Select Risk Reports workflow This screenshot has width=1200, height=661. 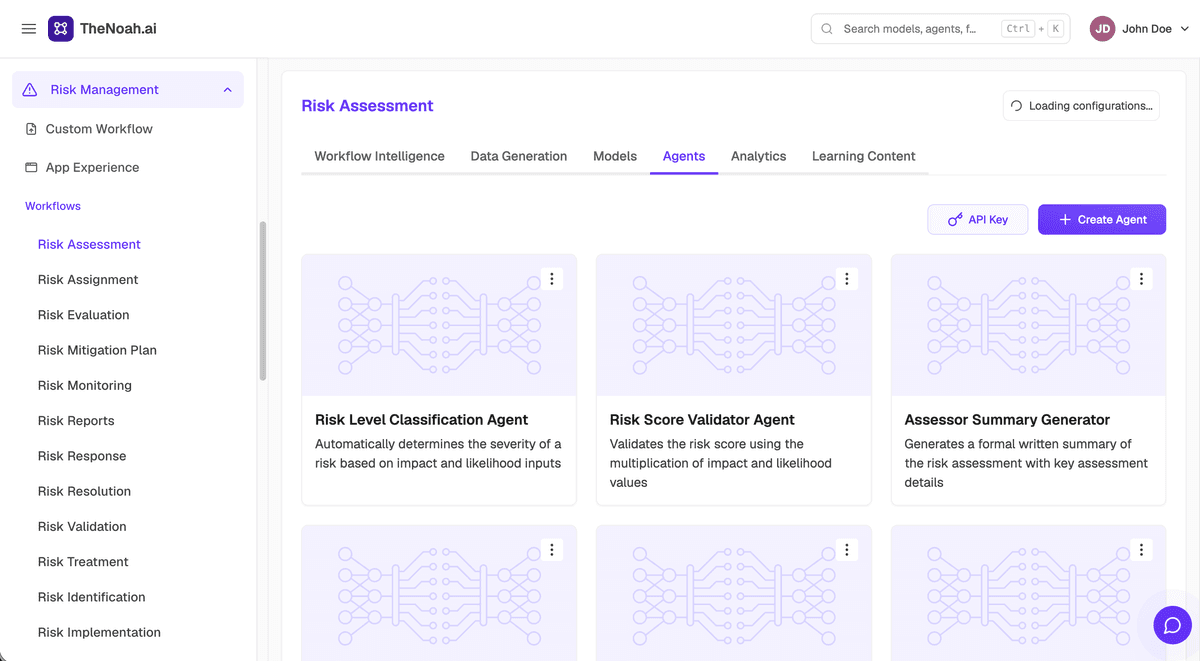76,421
